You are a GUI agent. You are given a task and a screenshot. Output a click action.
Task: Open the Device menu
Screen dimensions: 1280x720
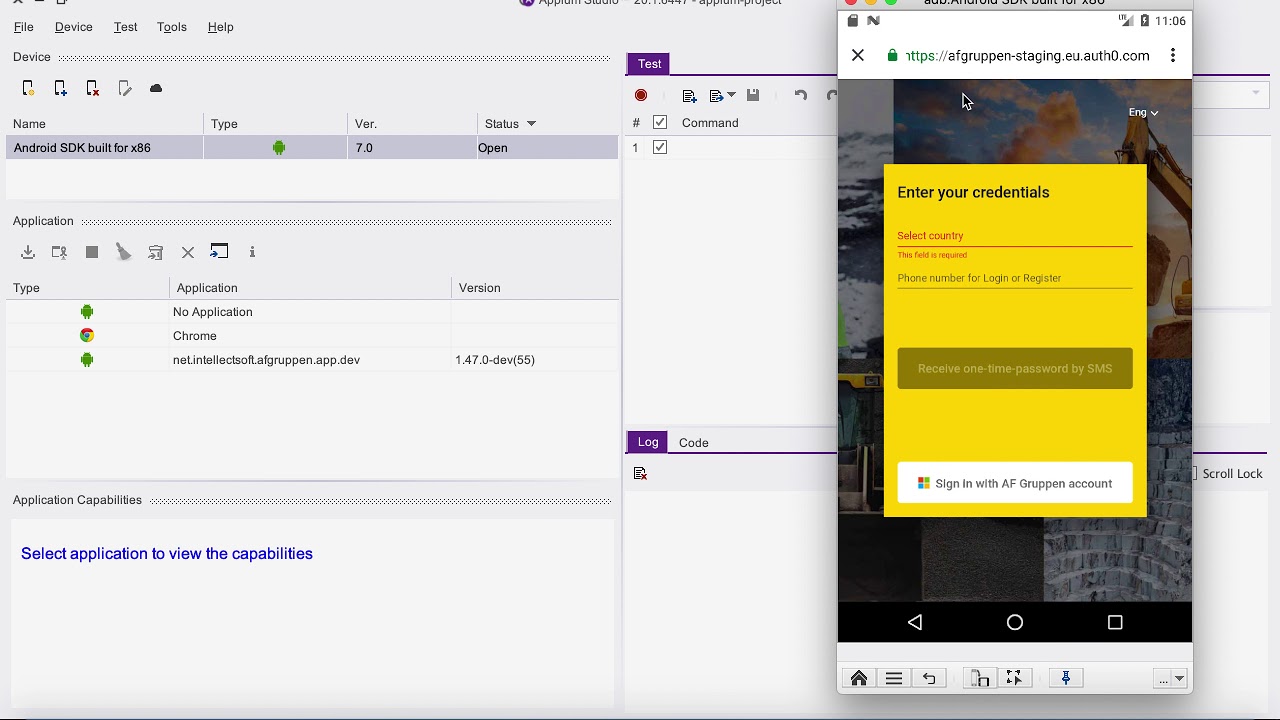tap(73, 27)
